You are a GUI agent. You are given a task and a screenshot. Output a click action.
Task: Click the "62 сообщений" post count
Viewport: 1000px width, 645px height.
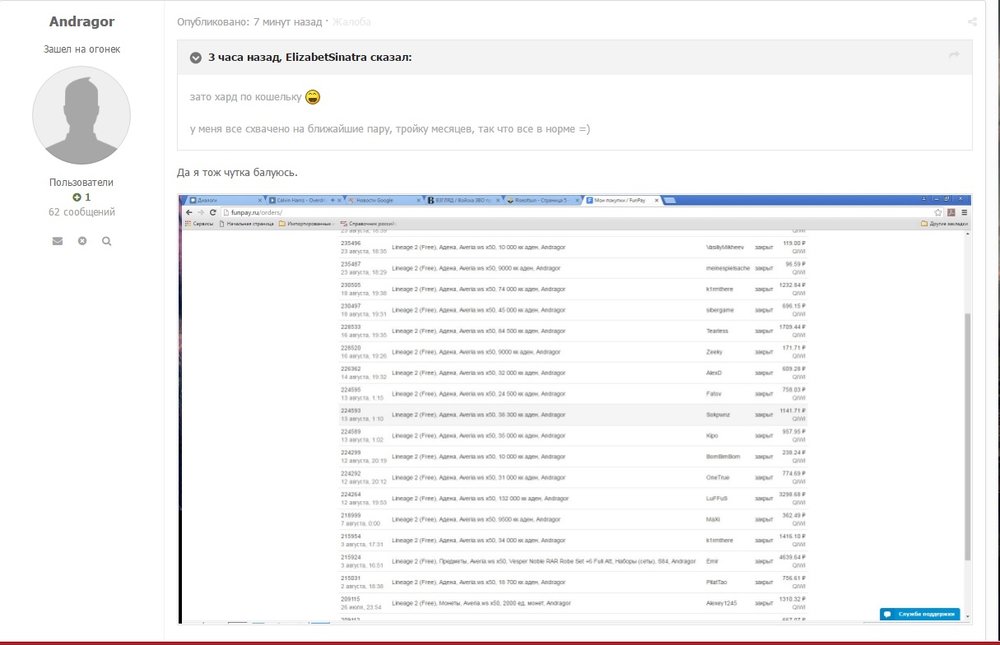(82, 212)
